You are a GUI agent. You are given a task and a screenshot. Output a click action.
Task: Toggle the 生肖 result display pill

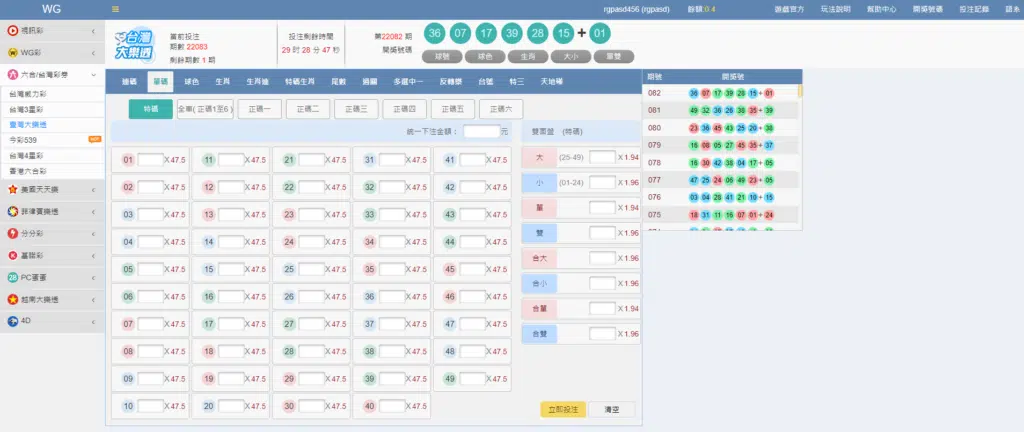tap(527, 57)
